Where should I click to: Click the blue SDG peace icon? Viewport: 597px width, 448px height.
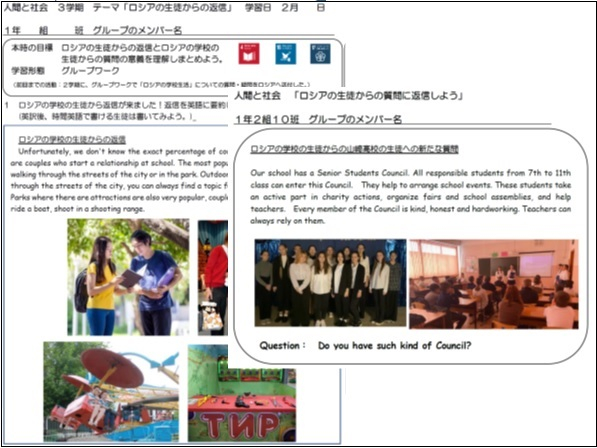(x=286, y=54)
